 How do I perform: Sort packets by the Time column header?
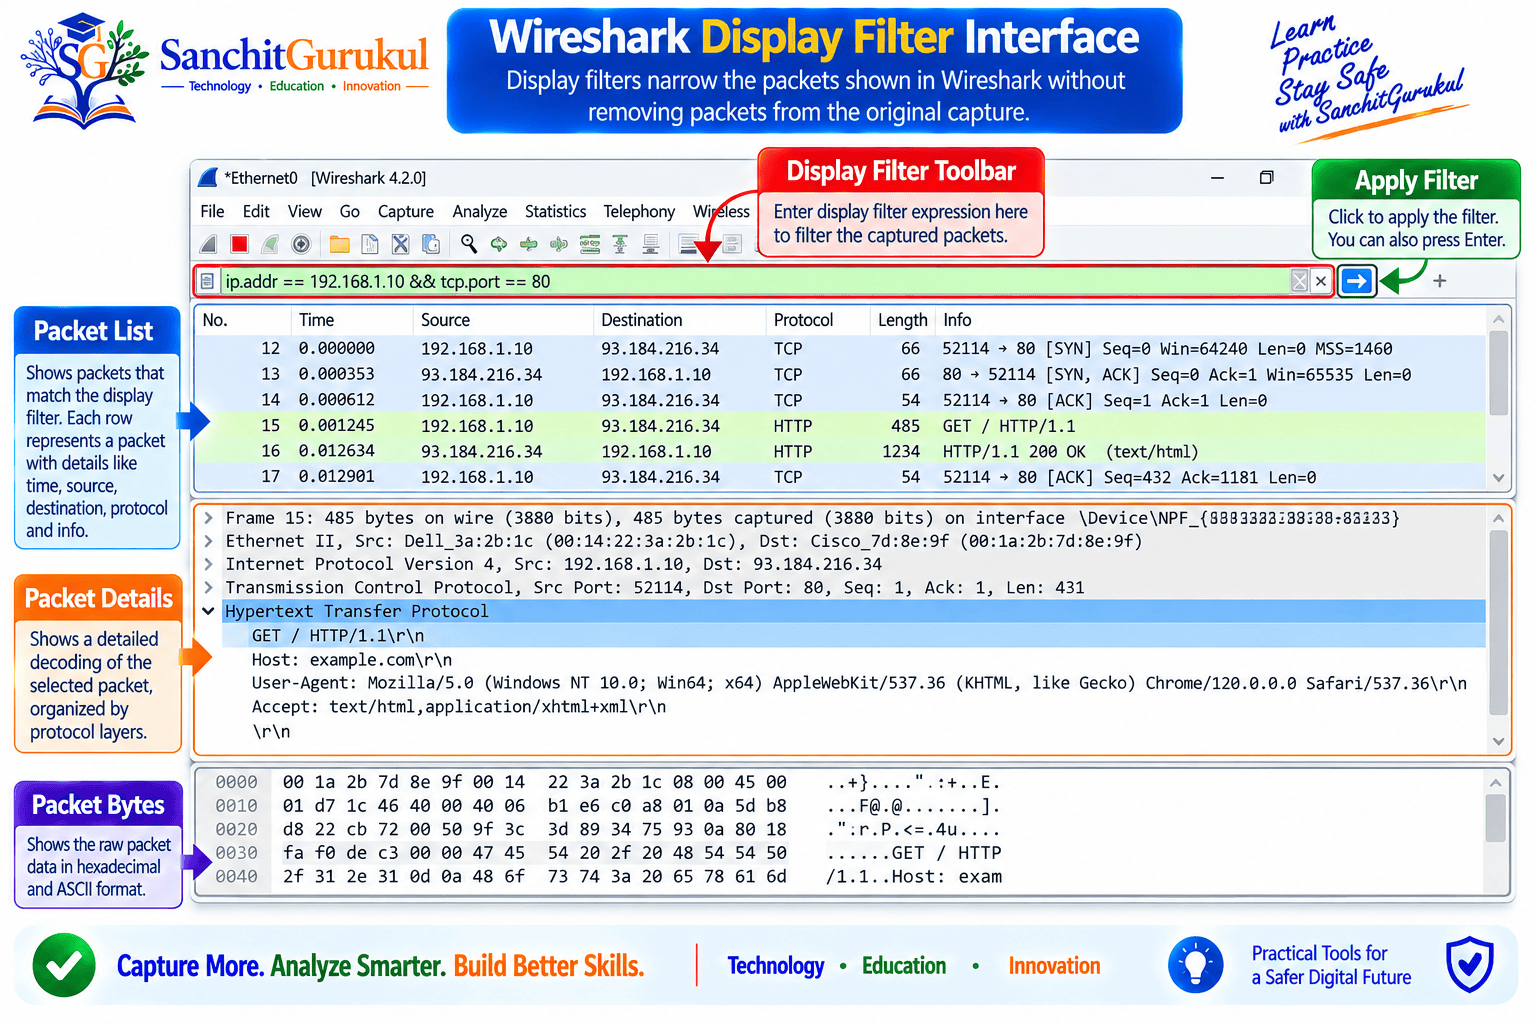click(x=352, y=320)
